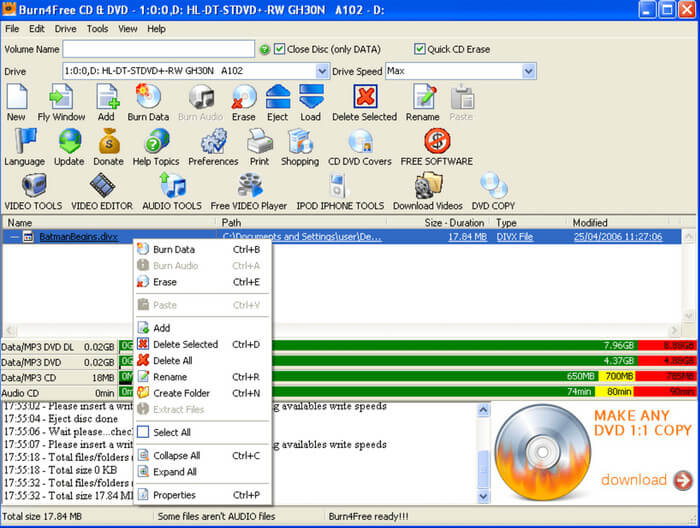The width and height of the screenshot is (700, 528).
Task: Open the Edit menu
Action: point(37,29)
